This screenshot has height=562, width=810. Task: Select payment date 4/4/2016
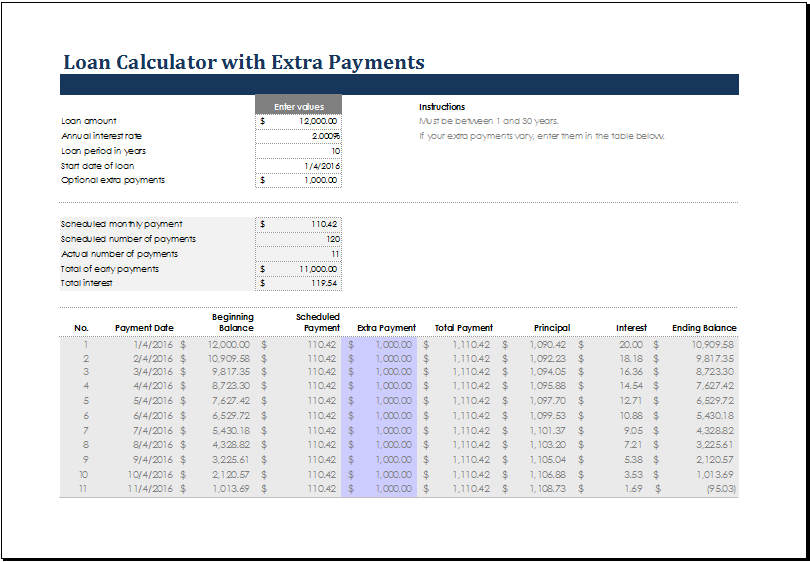point(153,386)
